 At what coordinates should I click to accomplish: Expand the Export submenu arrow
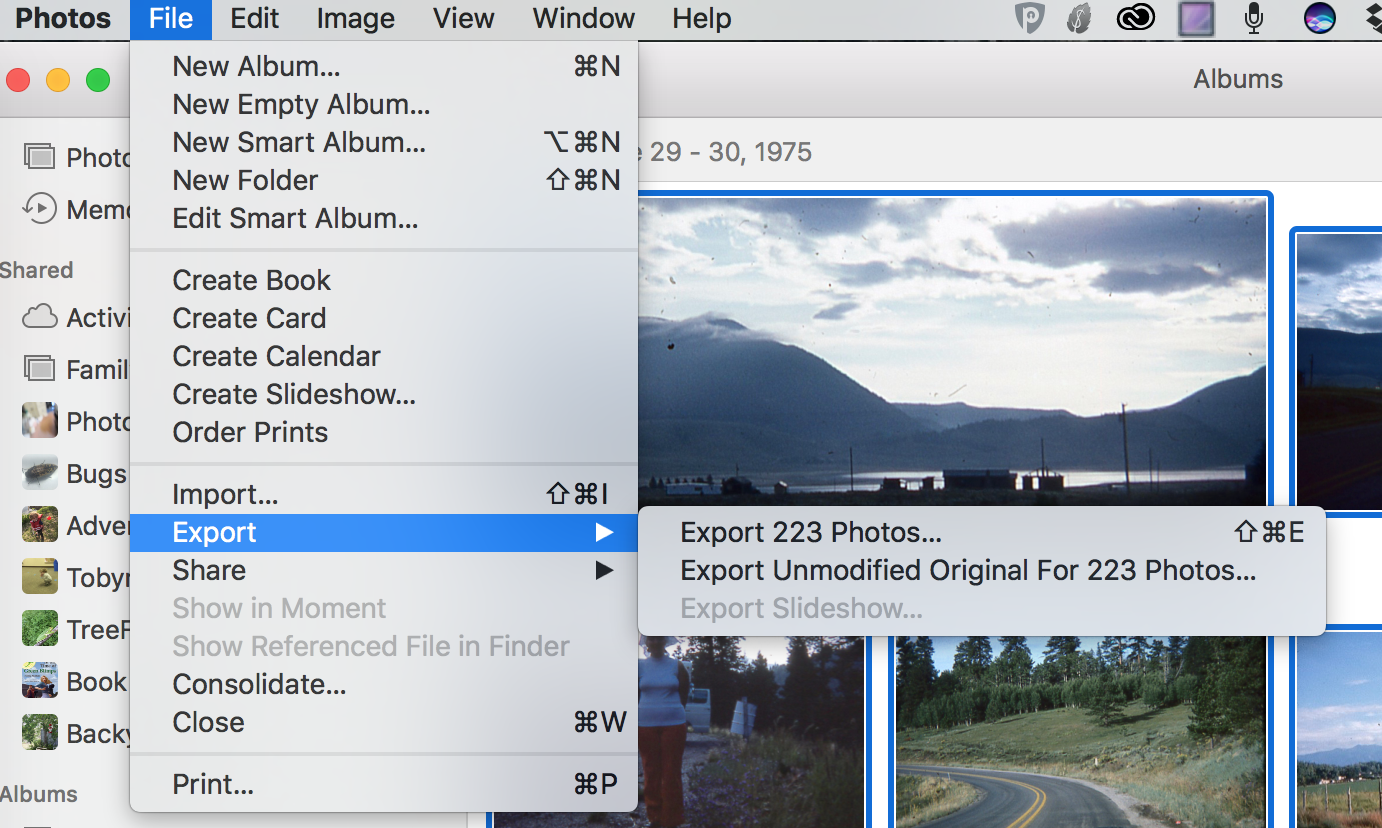pyautogui.click(x=604, y=533)
